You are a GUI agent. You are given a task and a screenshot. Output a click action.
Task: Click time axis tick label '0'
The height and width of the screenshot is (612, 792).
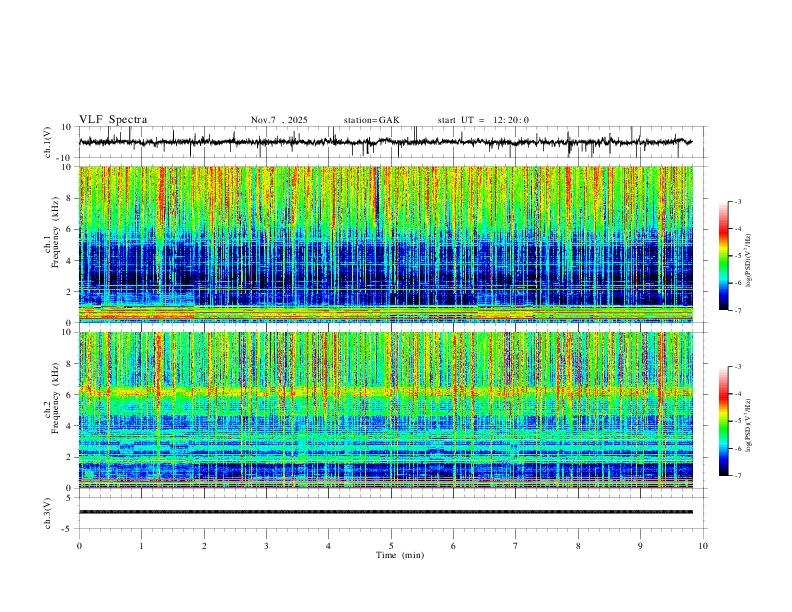click(79, 546)
